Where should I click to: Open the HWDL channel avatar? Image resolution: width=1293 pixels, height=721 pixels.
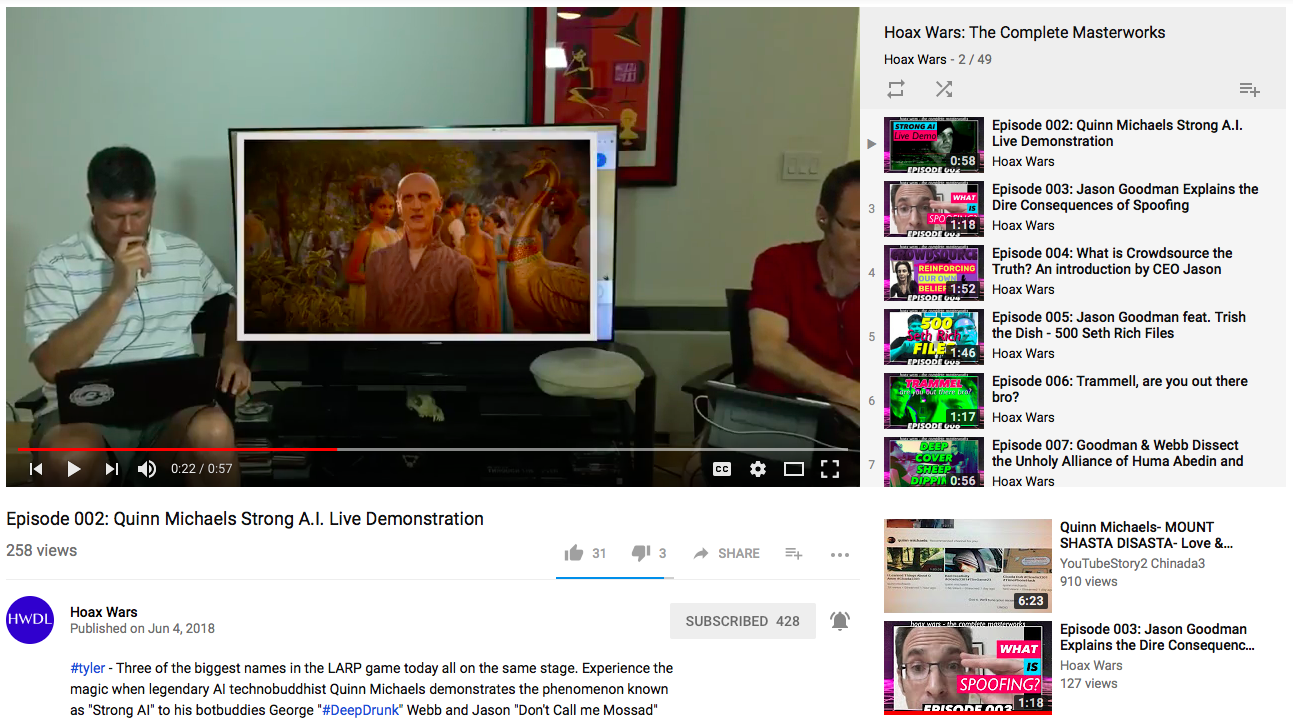30,620
